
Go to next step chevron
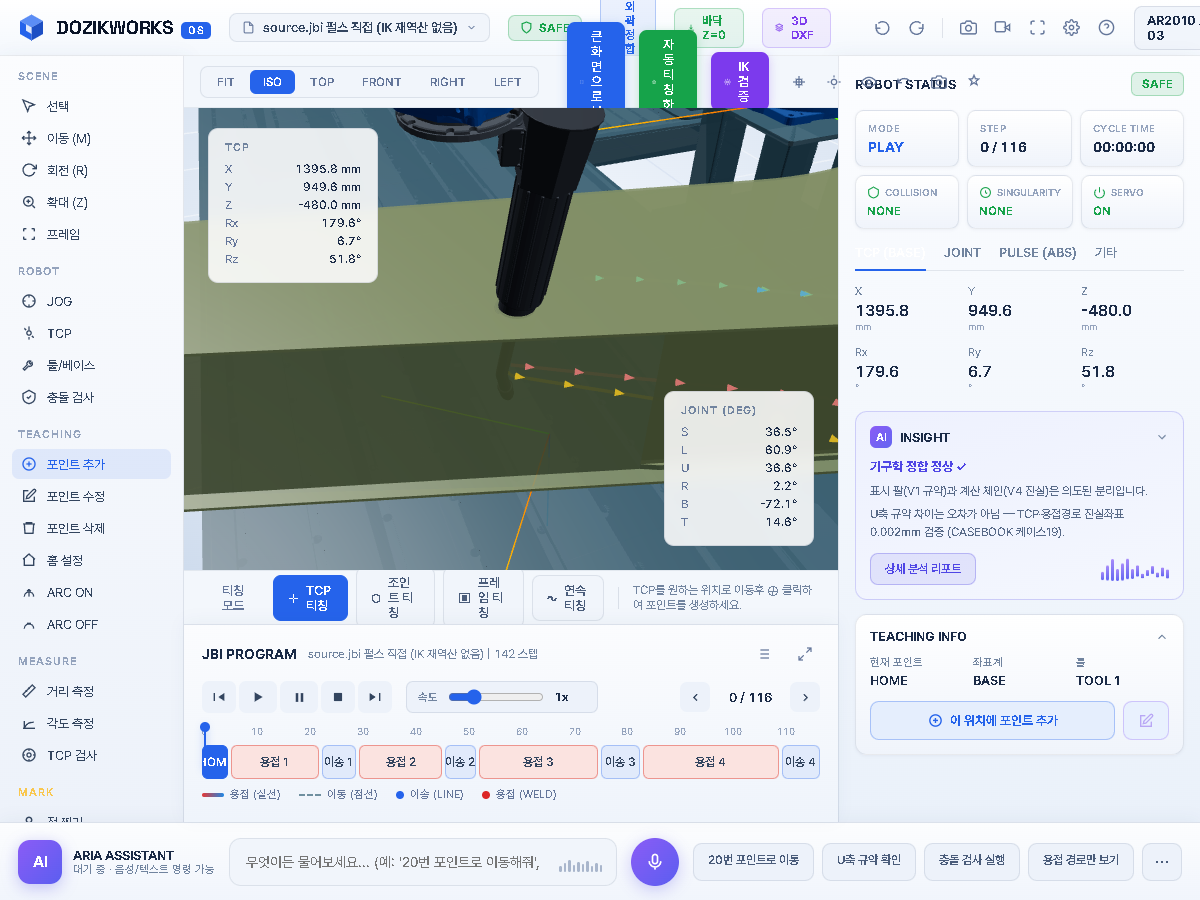805,697
